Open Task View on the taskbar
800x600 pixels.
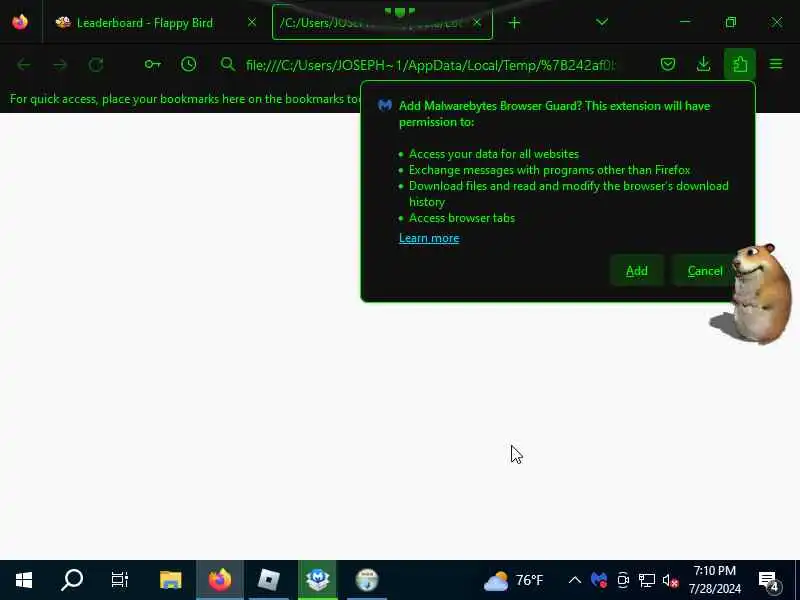coord(119,580)
